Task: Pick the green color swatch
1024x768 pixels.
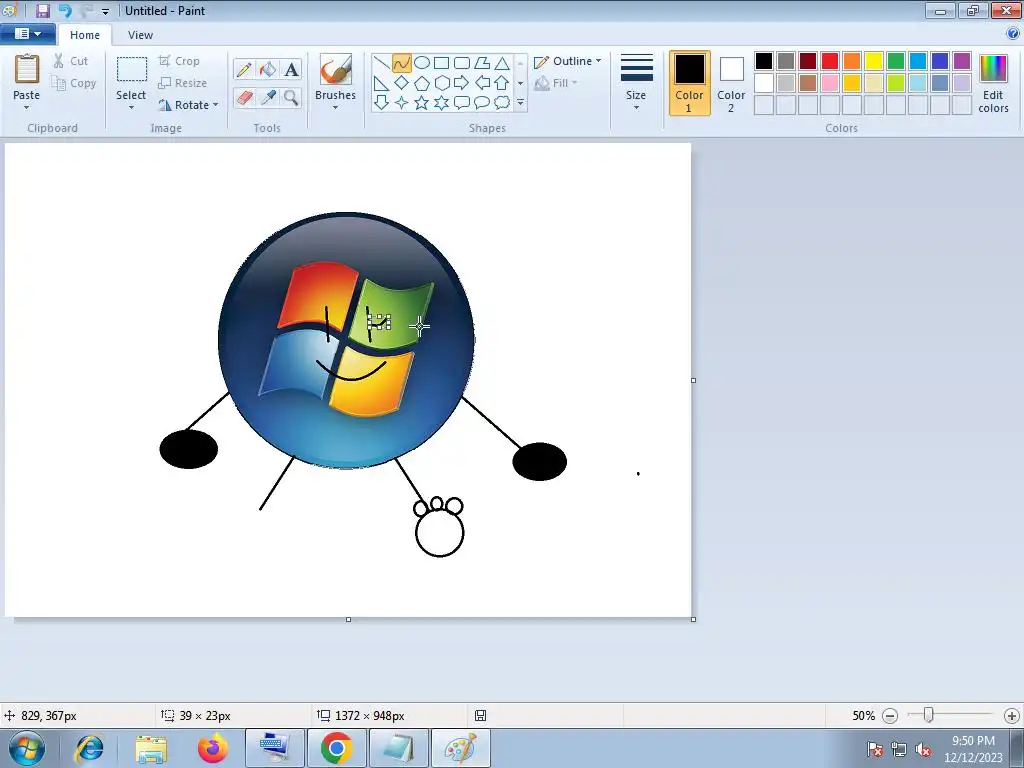Action: pos(896,61)
